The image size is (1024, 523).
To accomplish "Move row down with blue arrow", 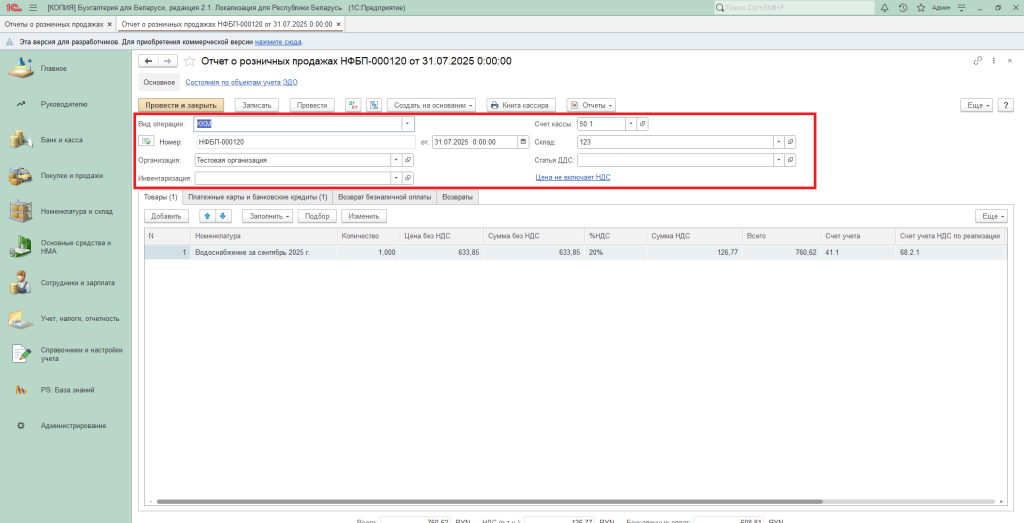I will (x=223, y=216).
